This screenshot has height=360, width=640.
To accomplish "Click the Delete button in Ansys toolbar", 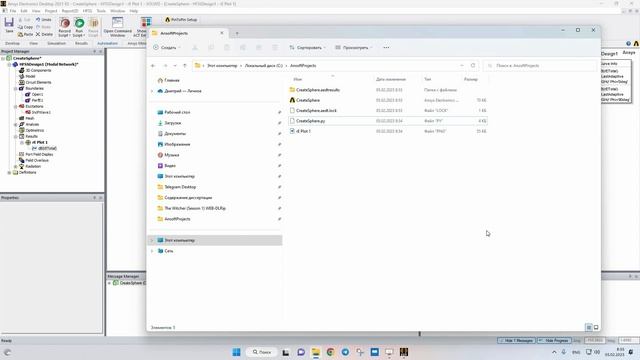I will tap(44, 34).
